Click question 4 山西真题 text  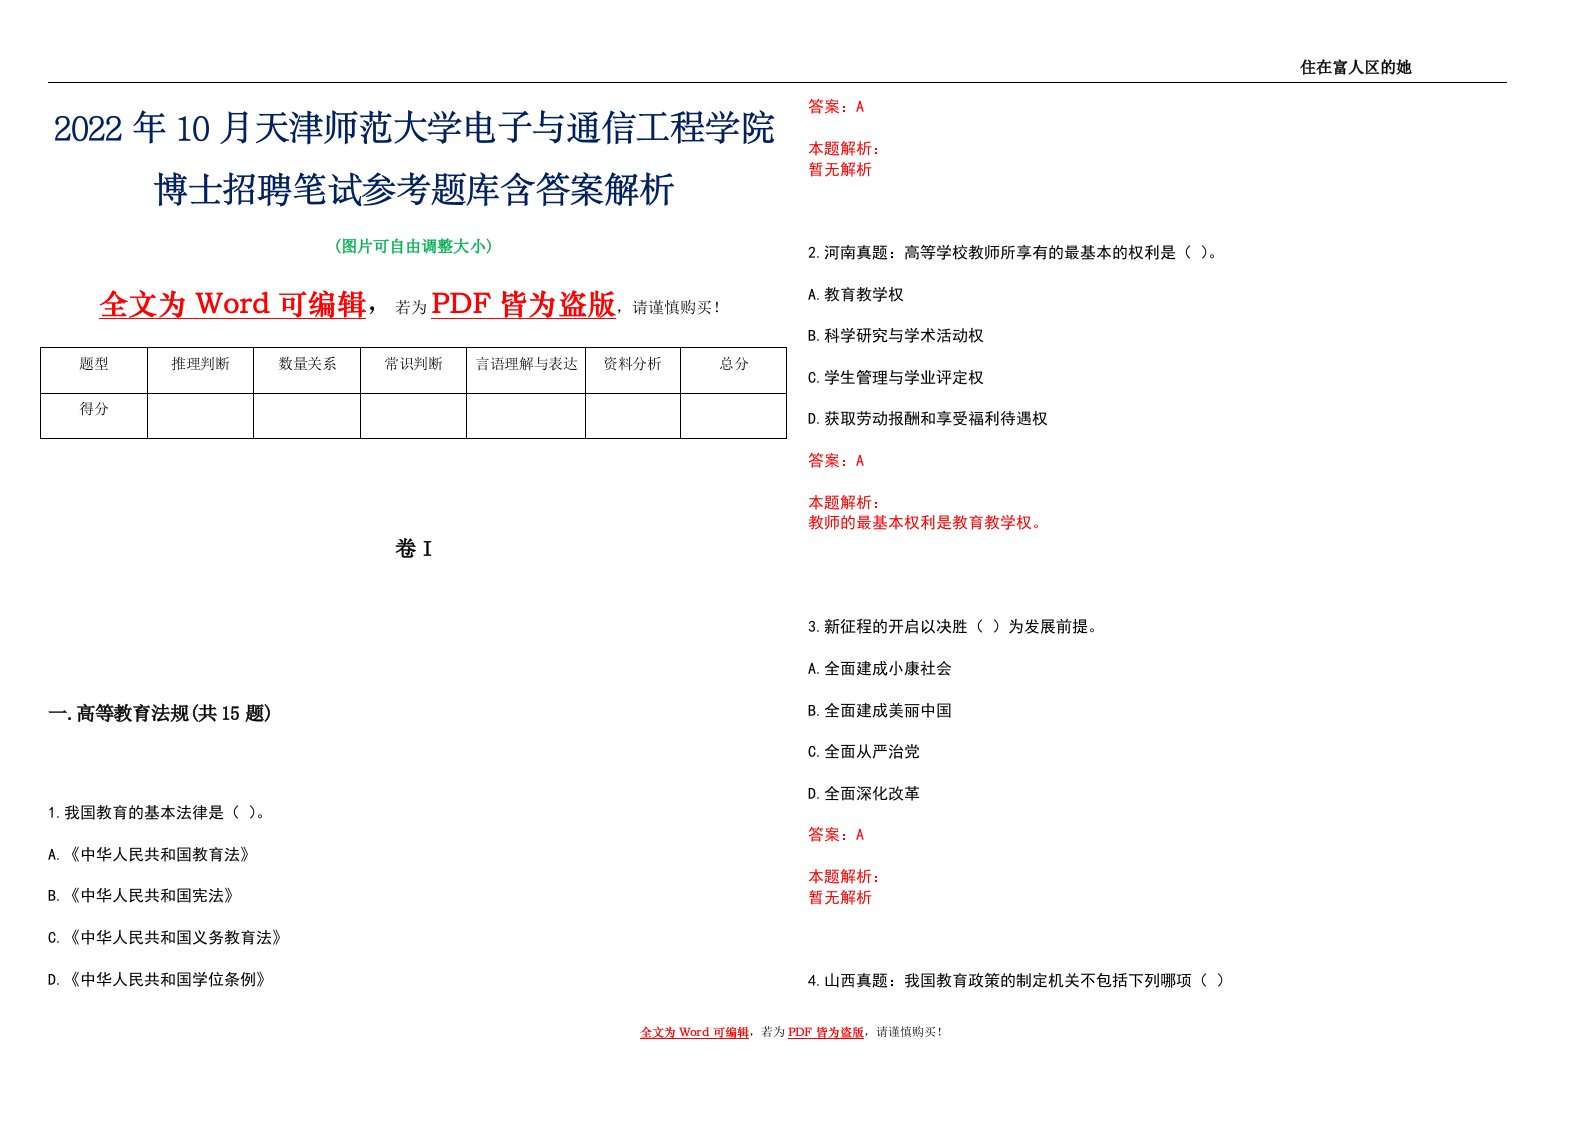(1016, 980)
